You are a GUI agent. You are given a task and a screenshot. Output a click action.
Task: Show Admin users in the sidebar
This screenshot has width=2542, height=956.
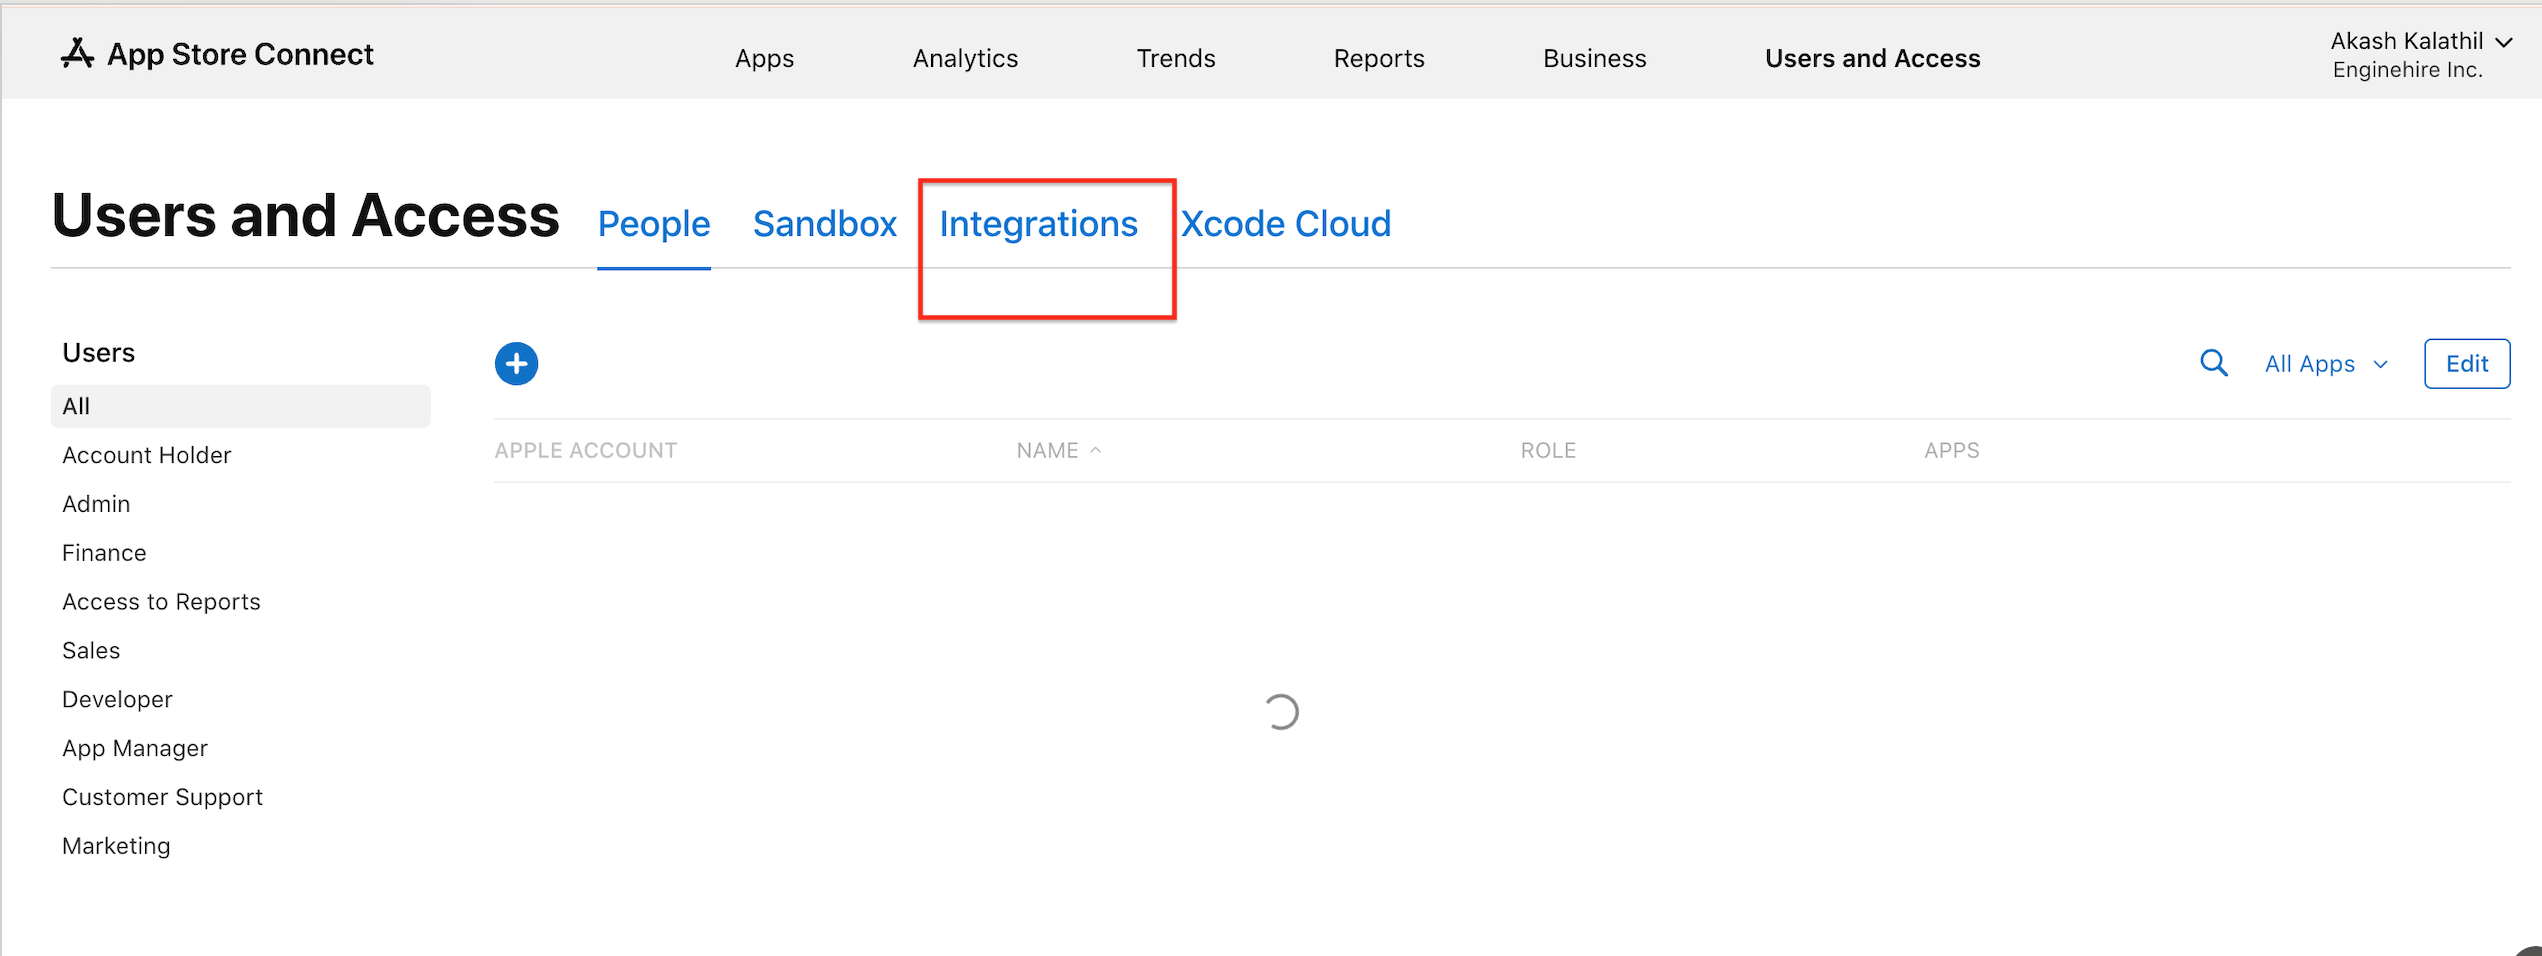click(96, 503)
